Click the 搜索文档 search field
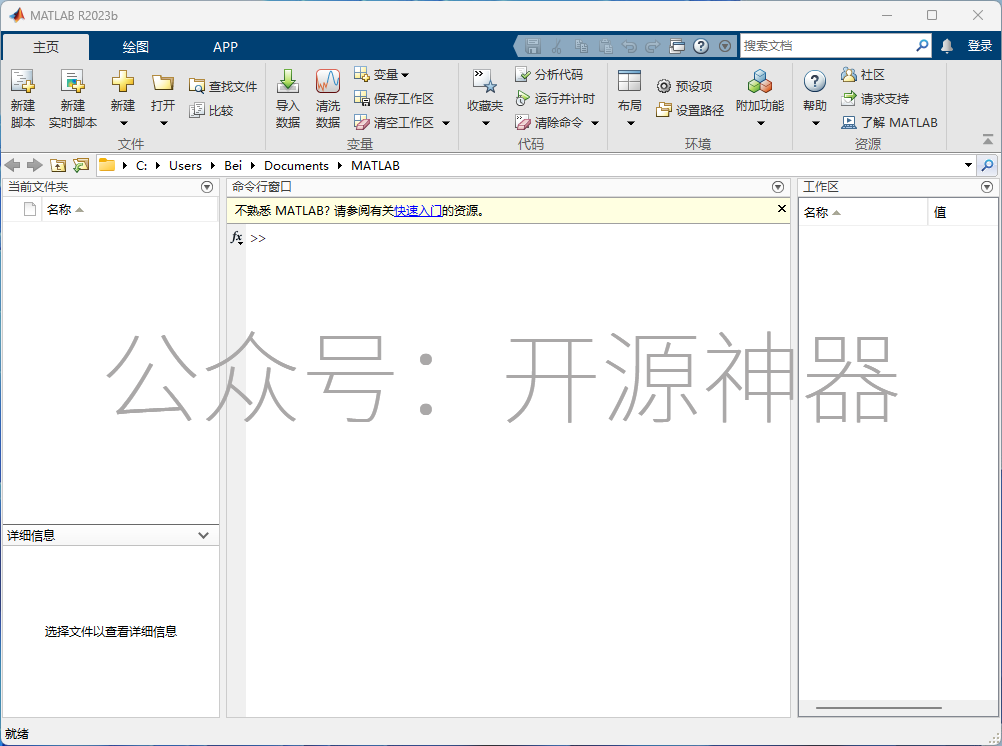 (x=828, y=45)
